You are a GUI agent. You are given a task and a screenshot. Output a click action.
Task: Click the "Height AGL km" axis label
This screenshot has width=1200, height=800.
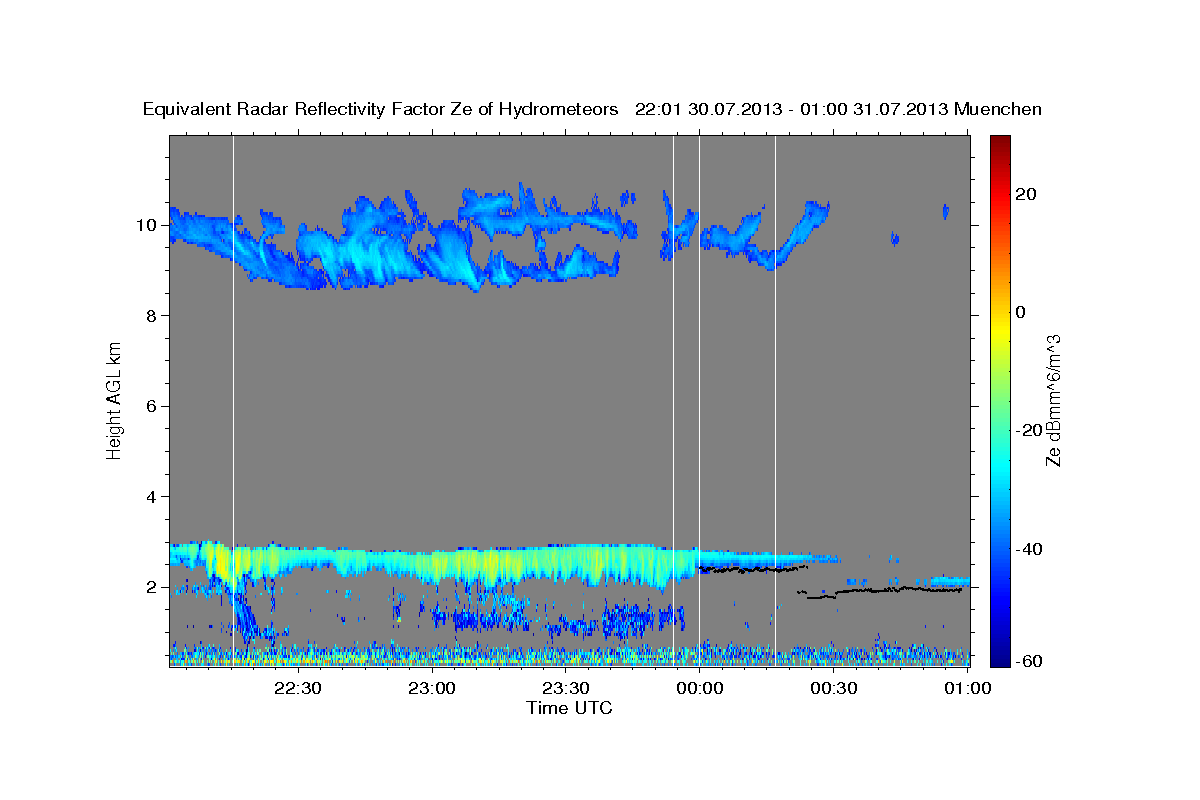115,400
